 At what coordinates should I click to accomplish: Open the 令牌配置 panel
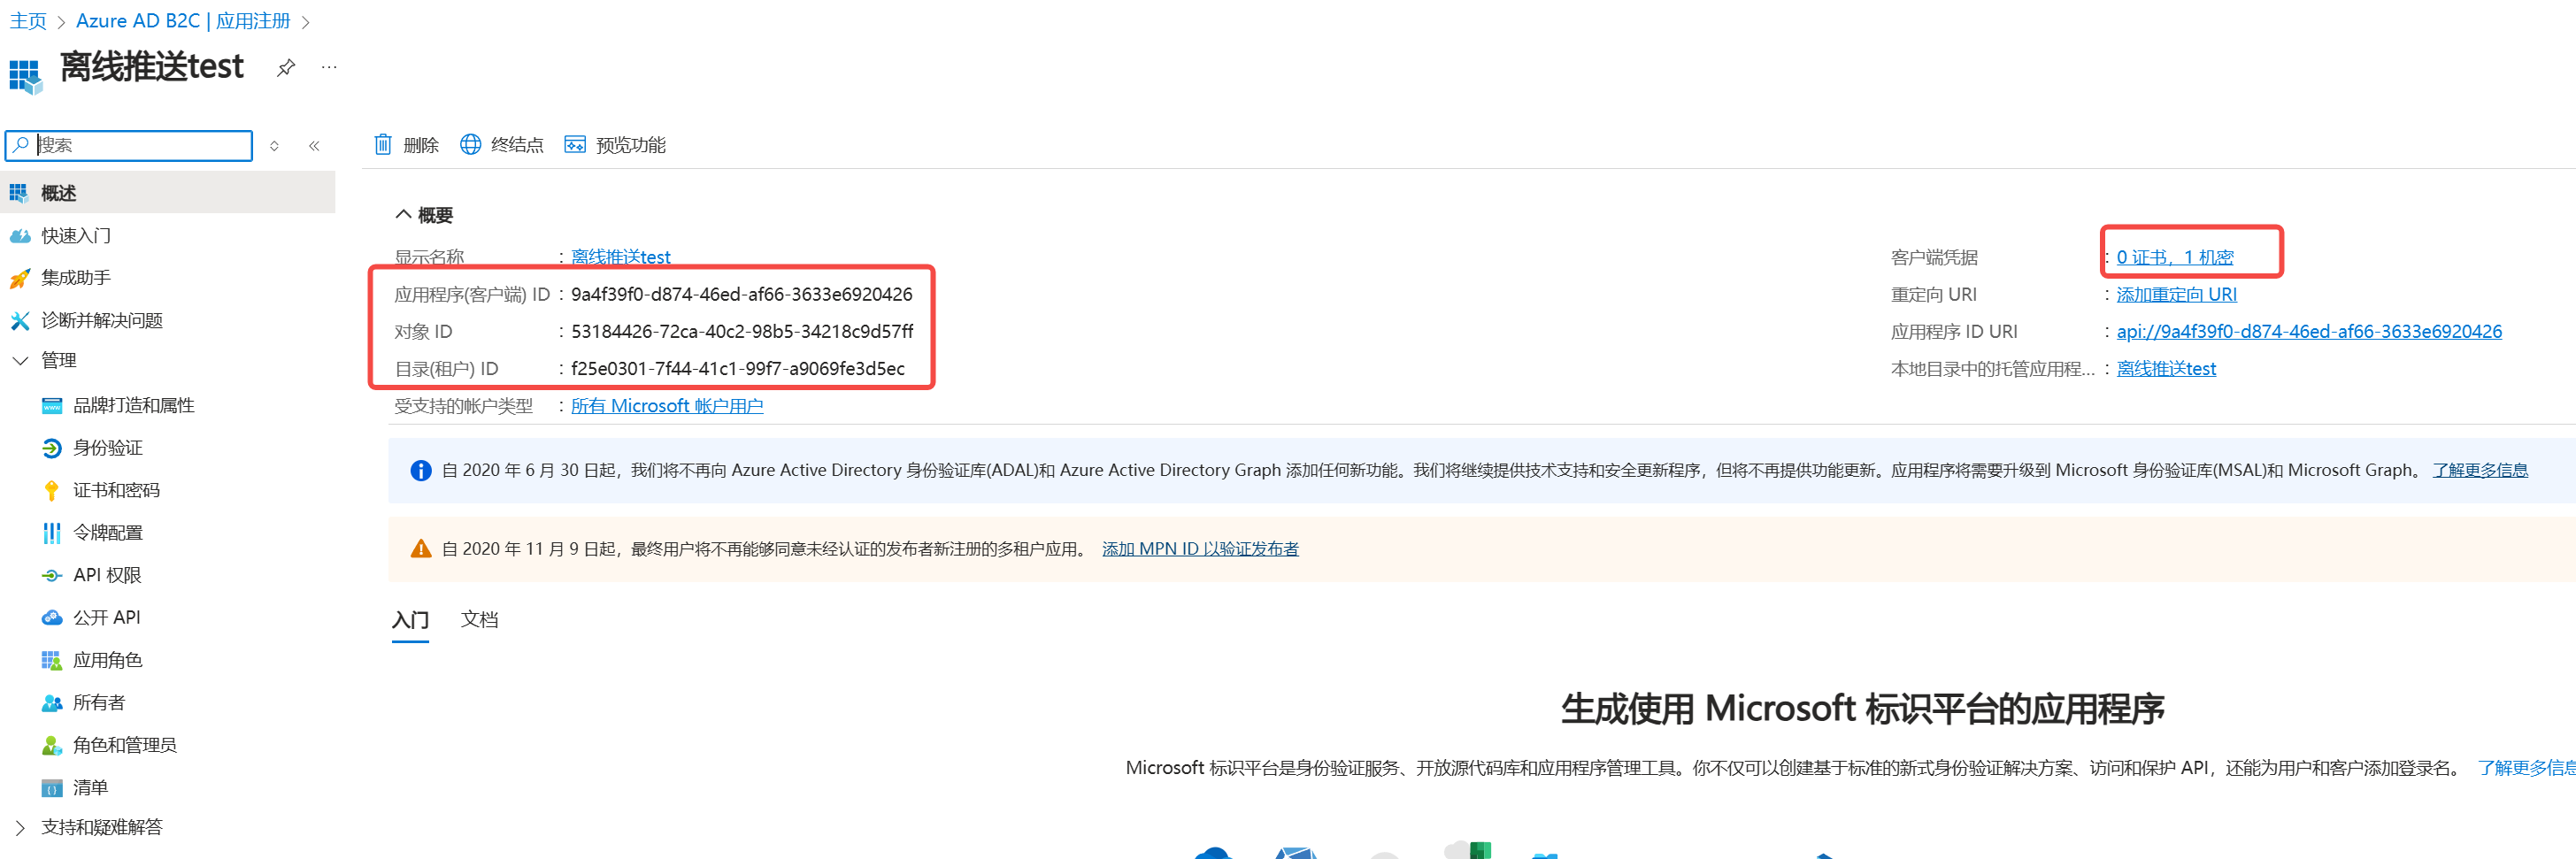[108, 532]
